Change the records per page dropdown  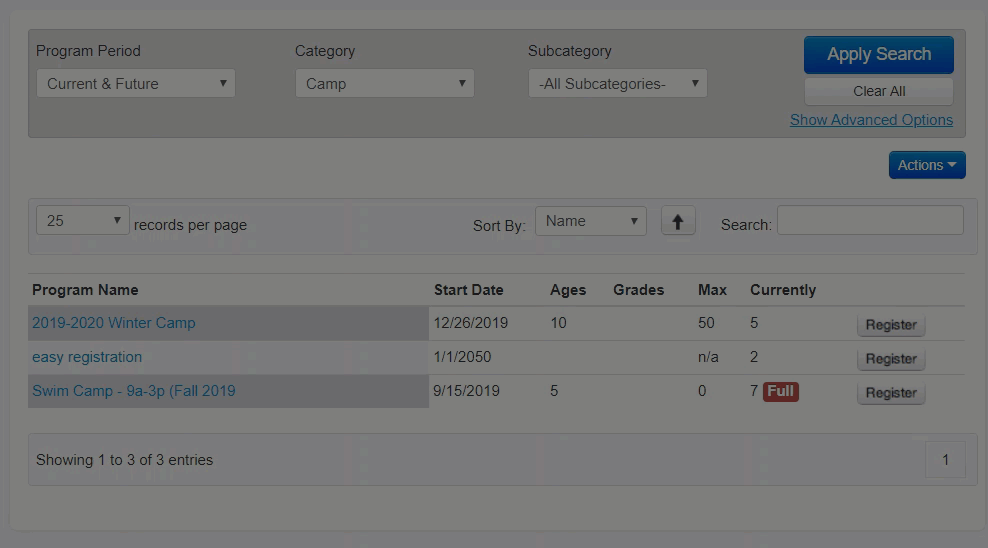pos(83,221)
